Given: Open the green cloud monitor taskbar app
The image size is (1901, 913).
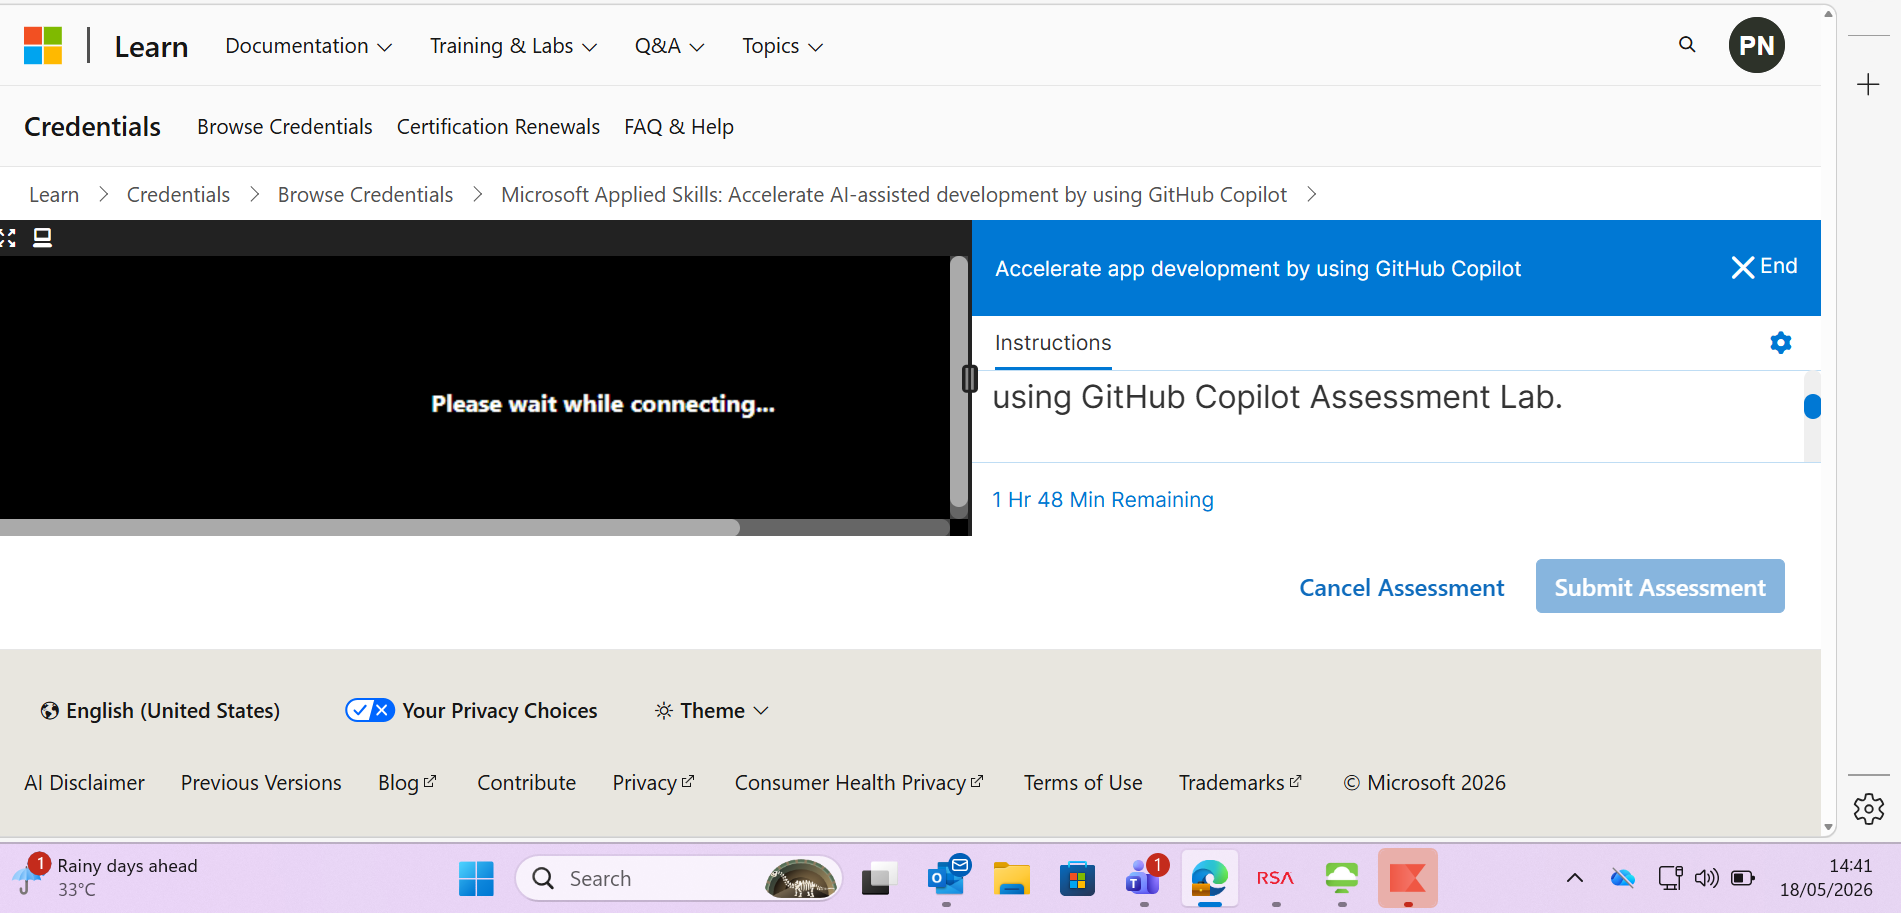Looking at the screenshot, I should click(1341, 879).
